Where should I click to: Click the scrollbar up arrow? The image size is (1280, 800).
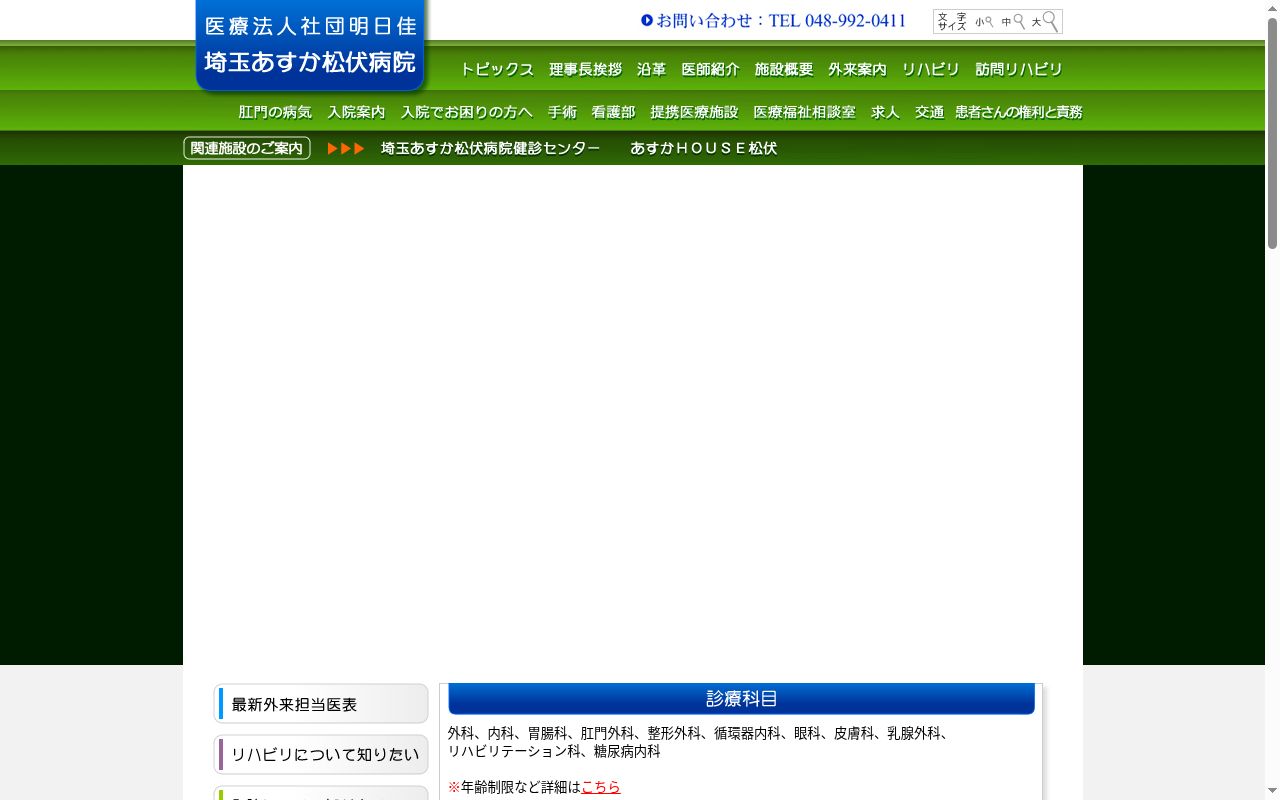[x=1272, y=6]
